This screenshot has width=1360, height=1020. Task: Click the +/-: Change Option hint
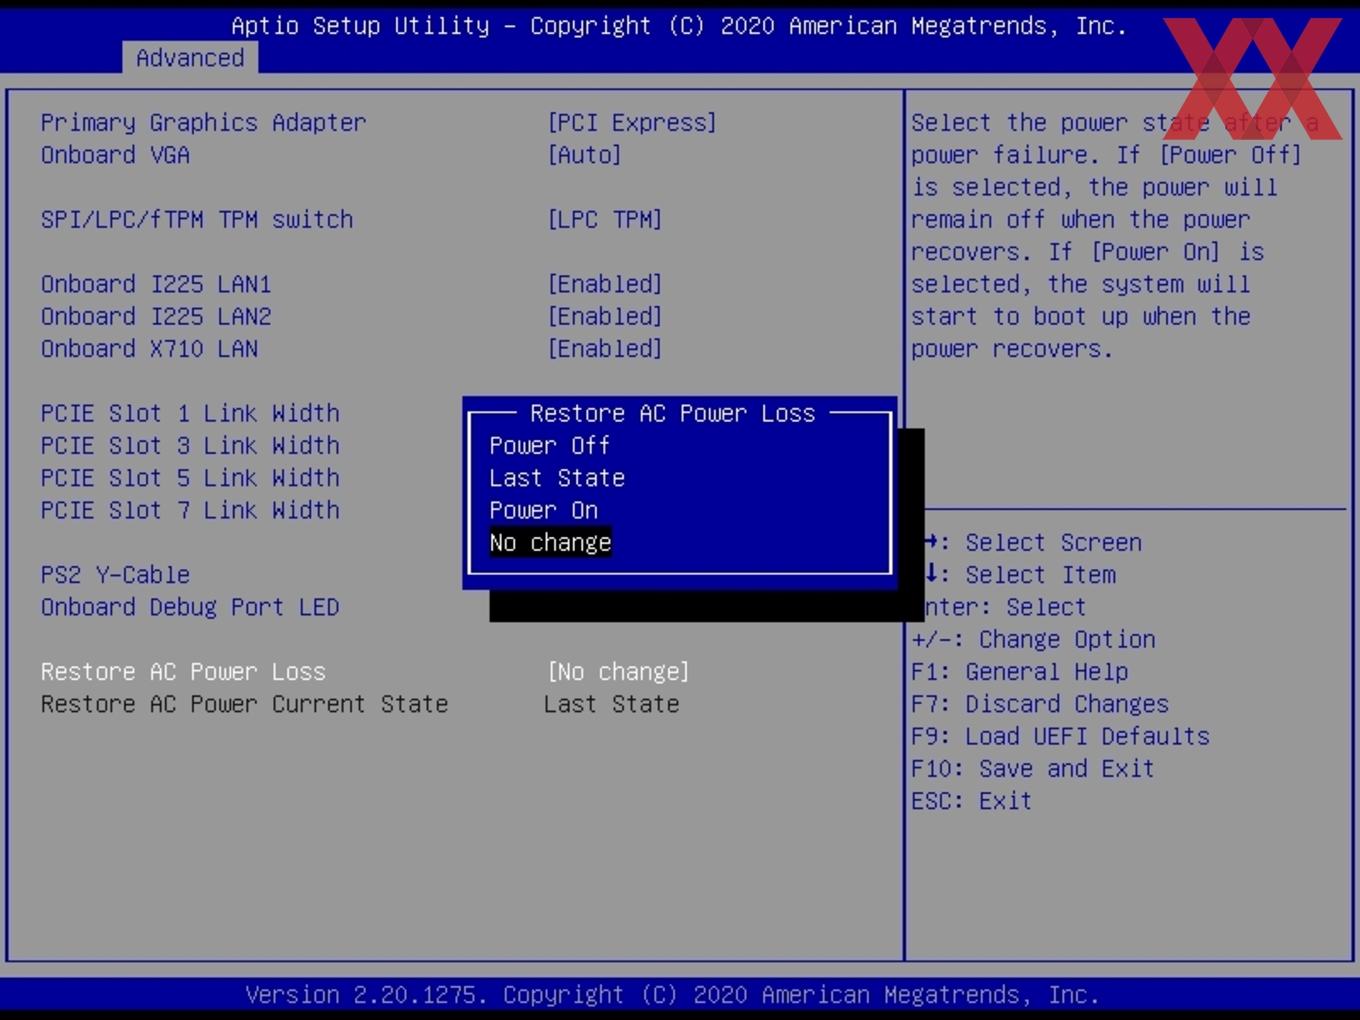tap(1033, 639)
